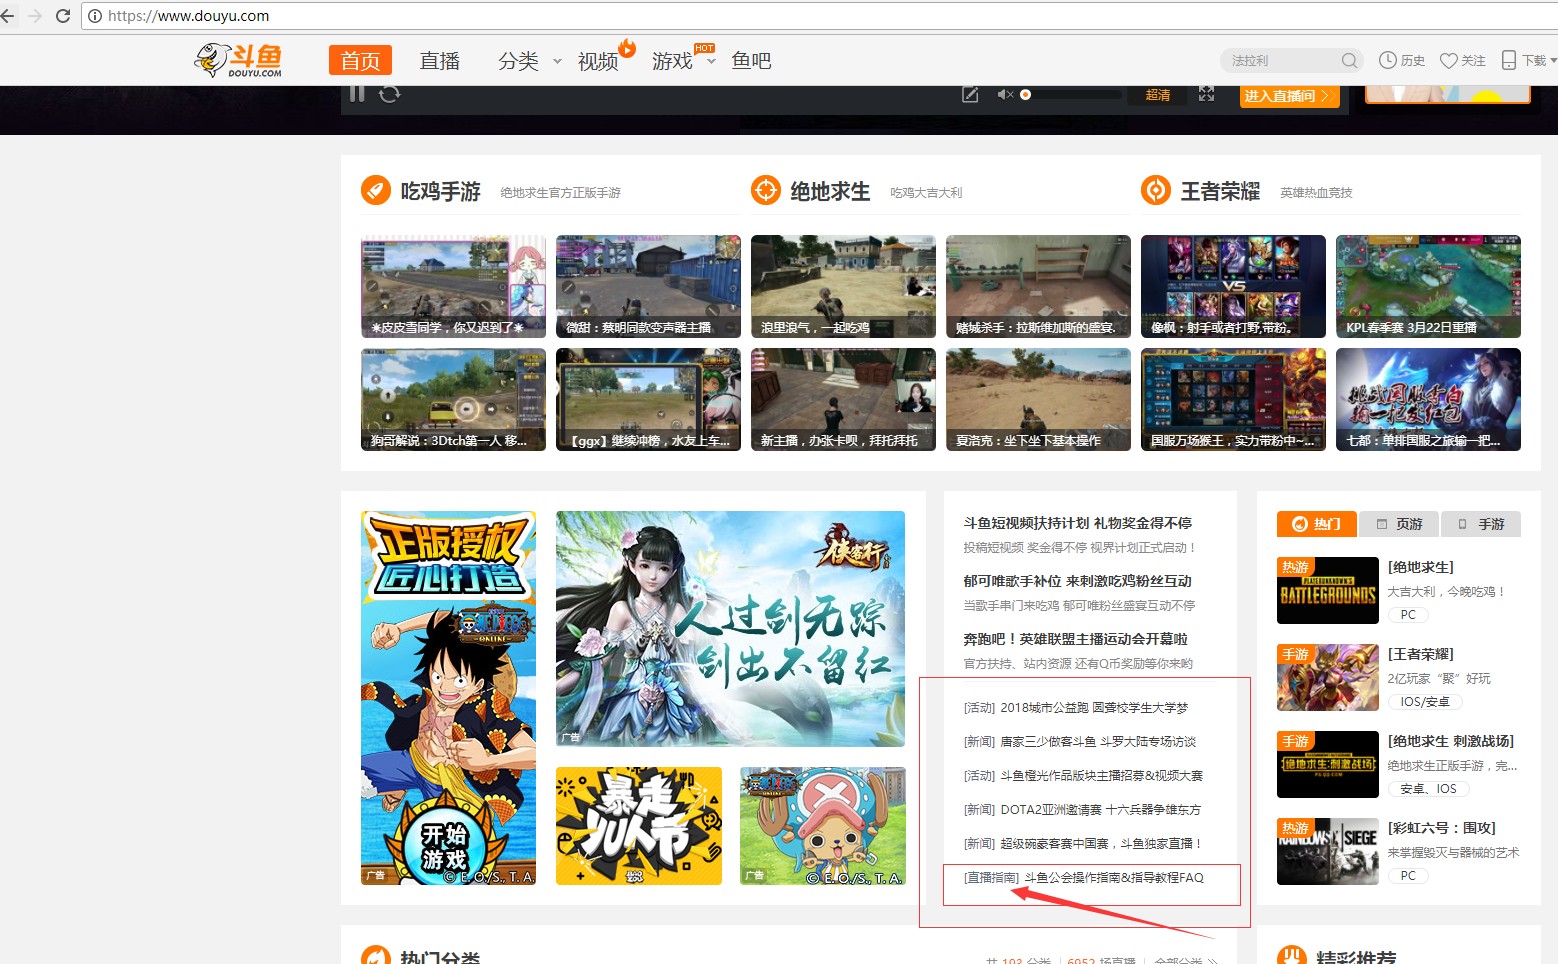
Task: Open the 像枫：射手或者打野 stream
Action: click(x=1233, y=286)
